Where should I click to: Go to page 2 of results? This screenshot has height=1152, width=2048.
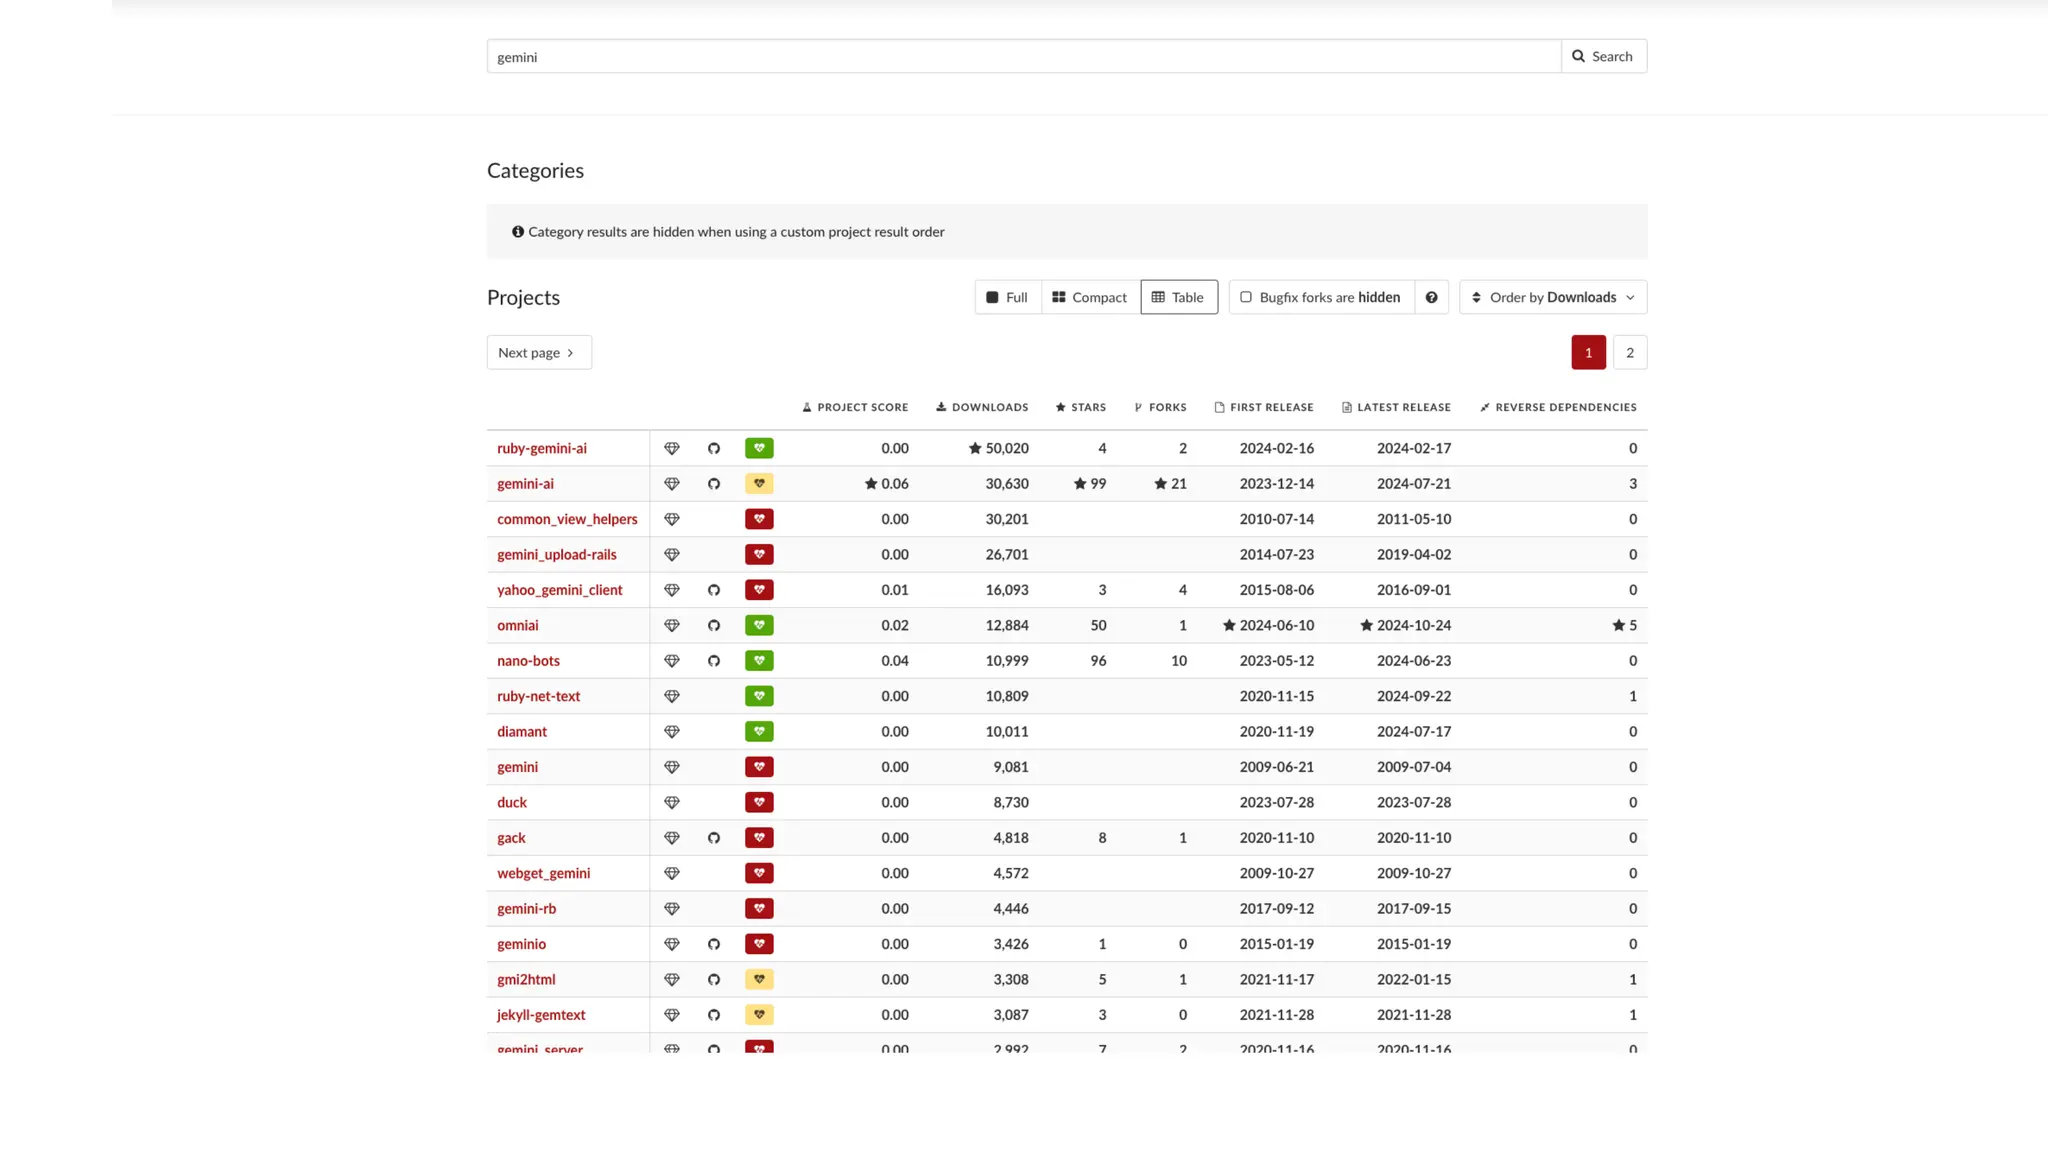pos(1629,352)
